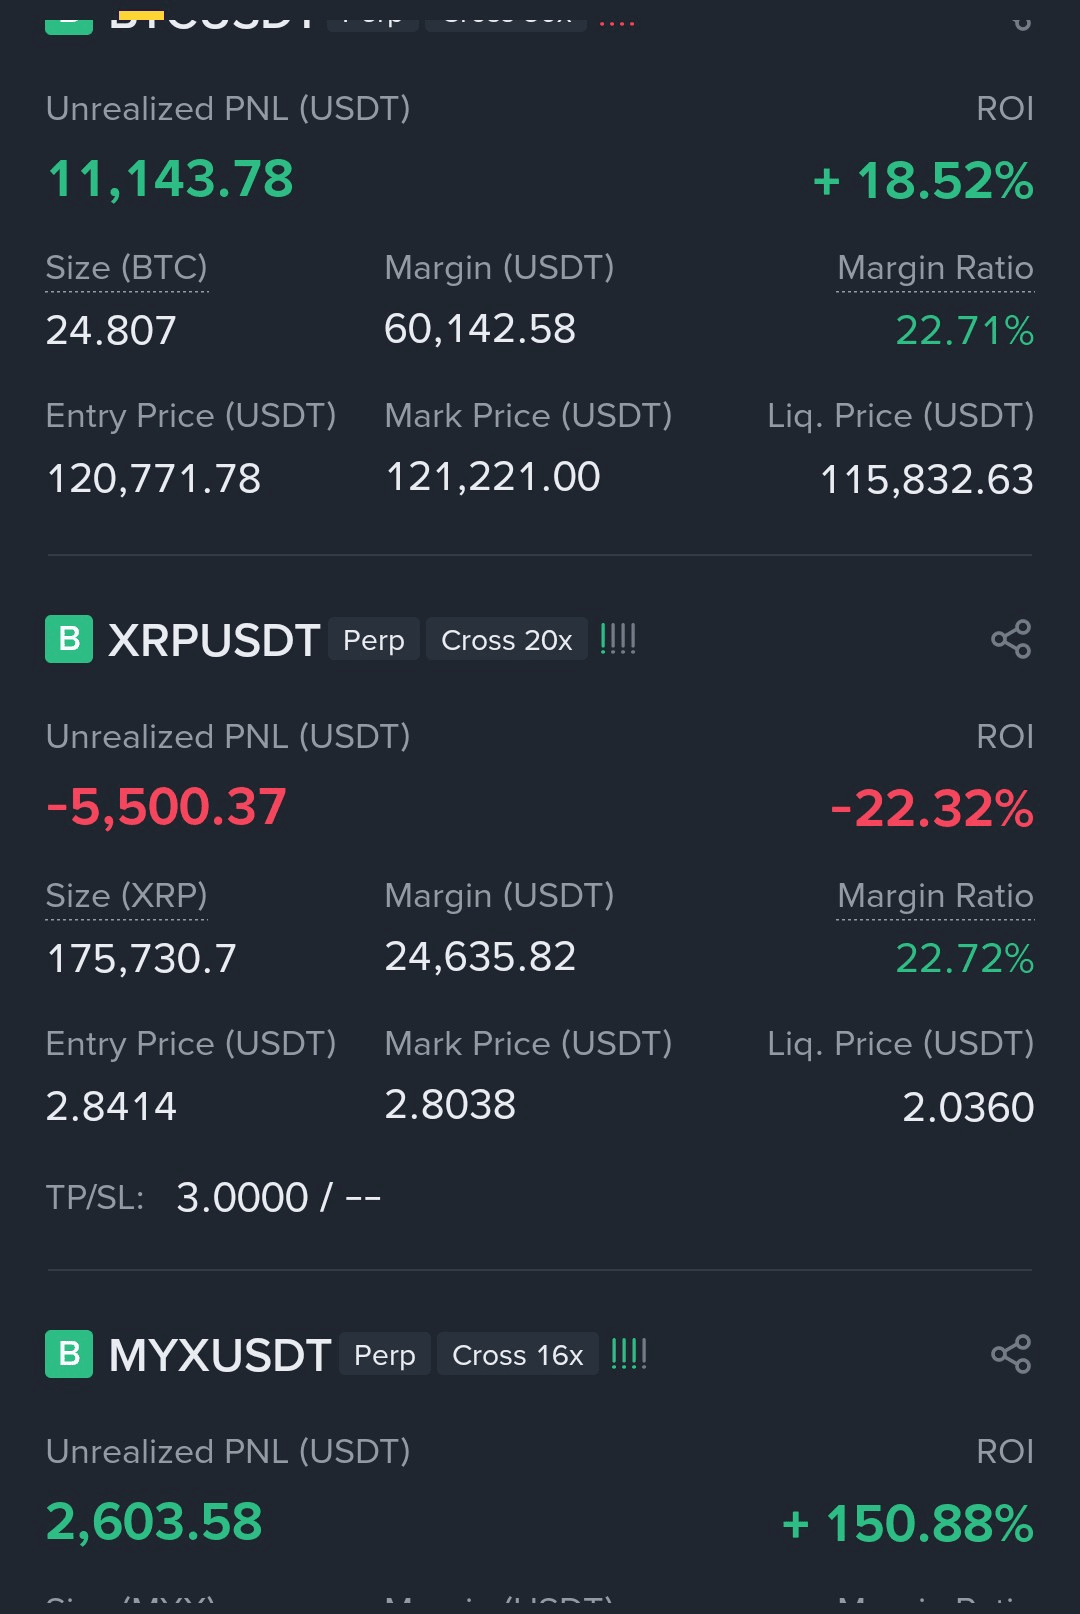Screen dimensions: 1080x1614
Task: Tap the risk indicator bars beside Cross 16x
Action: pos(629,1354)
